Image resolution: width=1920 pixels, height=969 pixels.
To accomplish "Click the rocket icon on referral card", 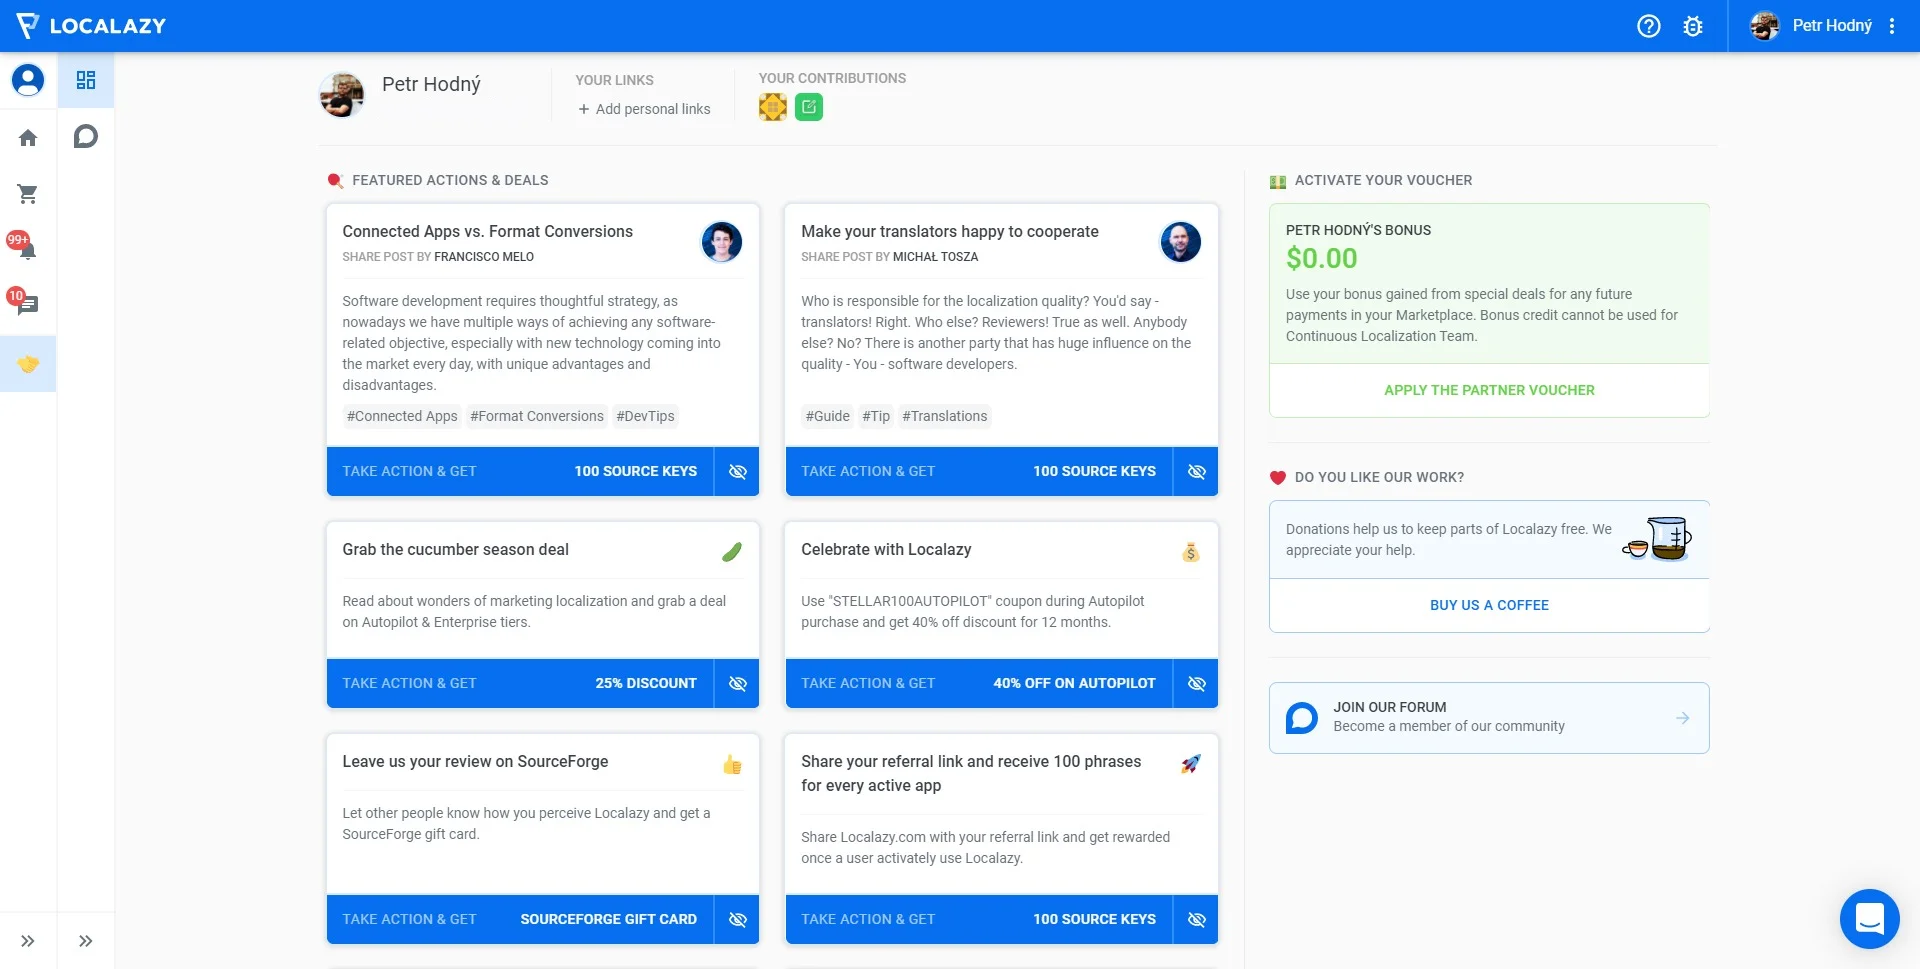I will [x=1190, y=764].
